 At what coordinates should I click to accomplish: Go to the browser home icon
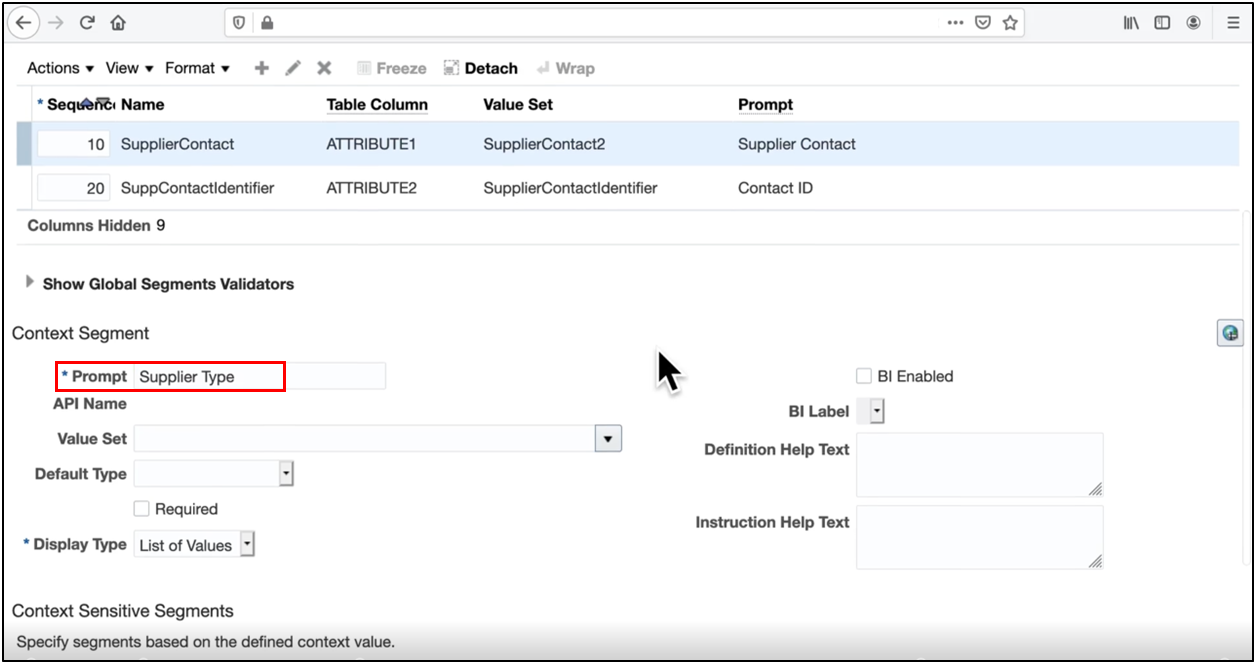[x=118, y=22]
